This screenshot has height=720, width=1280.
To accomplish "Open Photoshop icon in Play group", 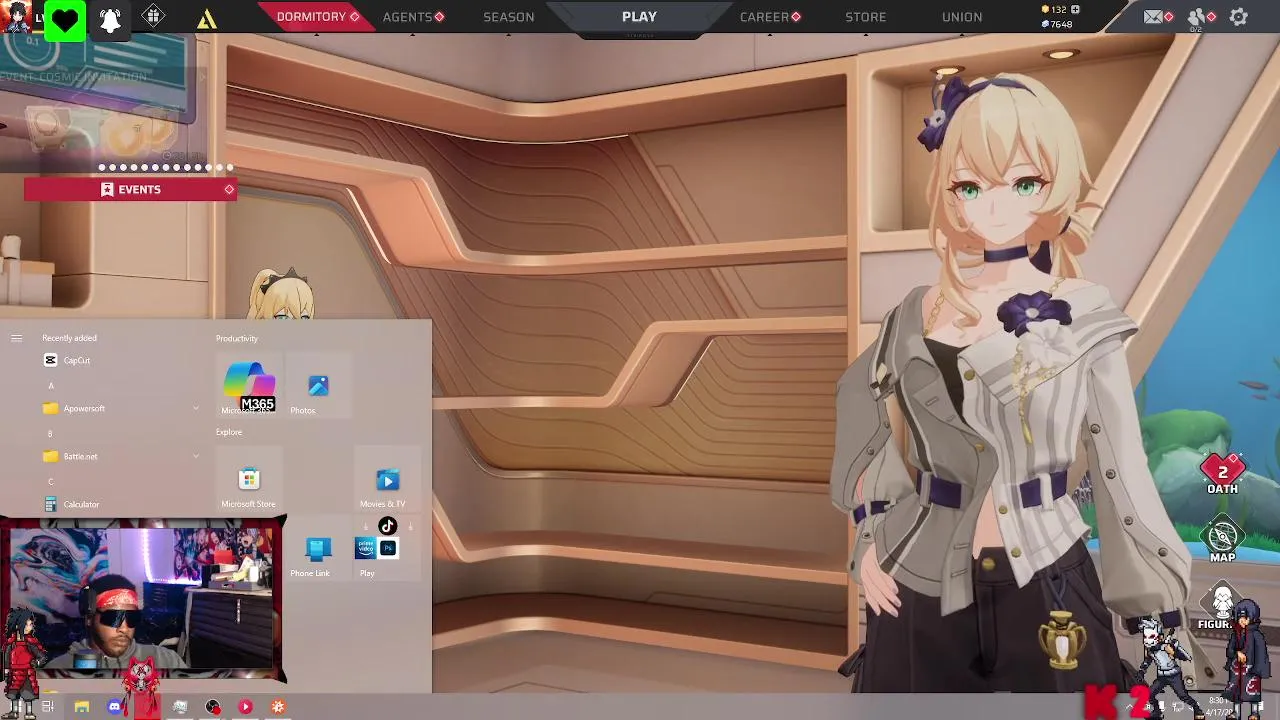I will tap(388, 548).
